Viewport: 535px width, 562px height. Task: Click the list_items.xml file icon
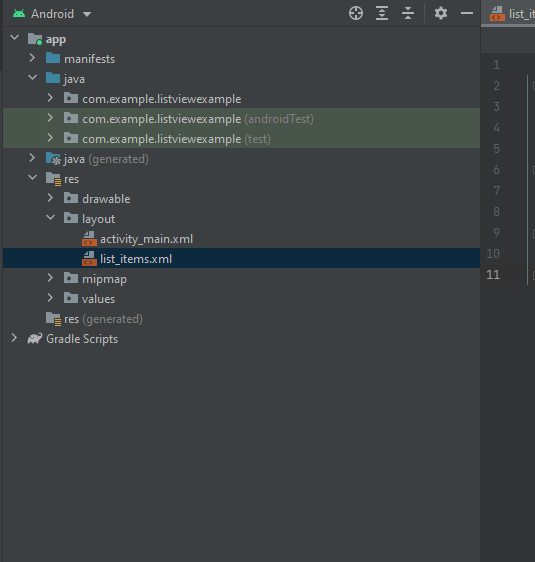pos(89,258)
